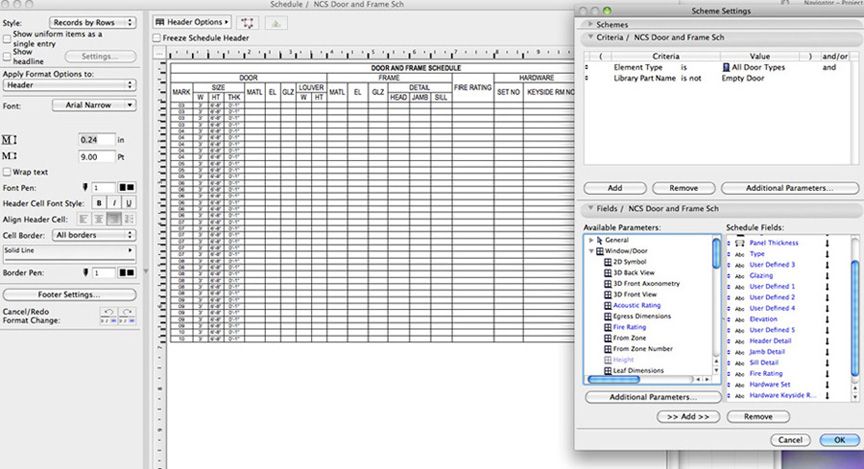Click the row height field showing 0.24
Viewport: 864px width, 469px height.
96,140
